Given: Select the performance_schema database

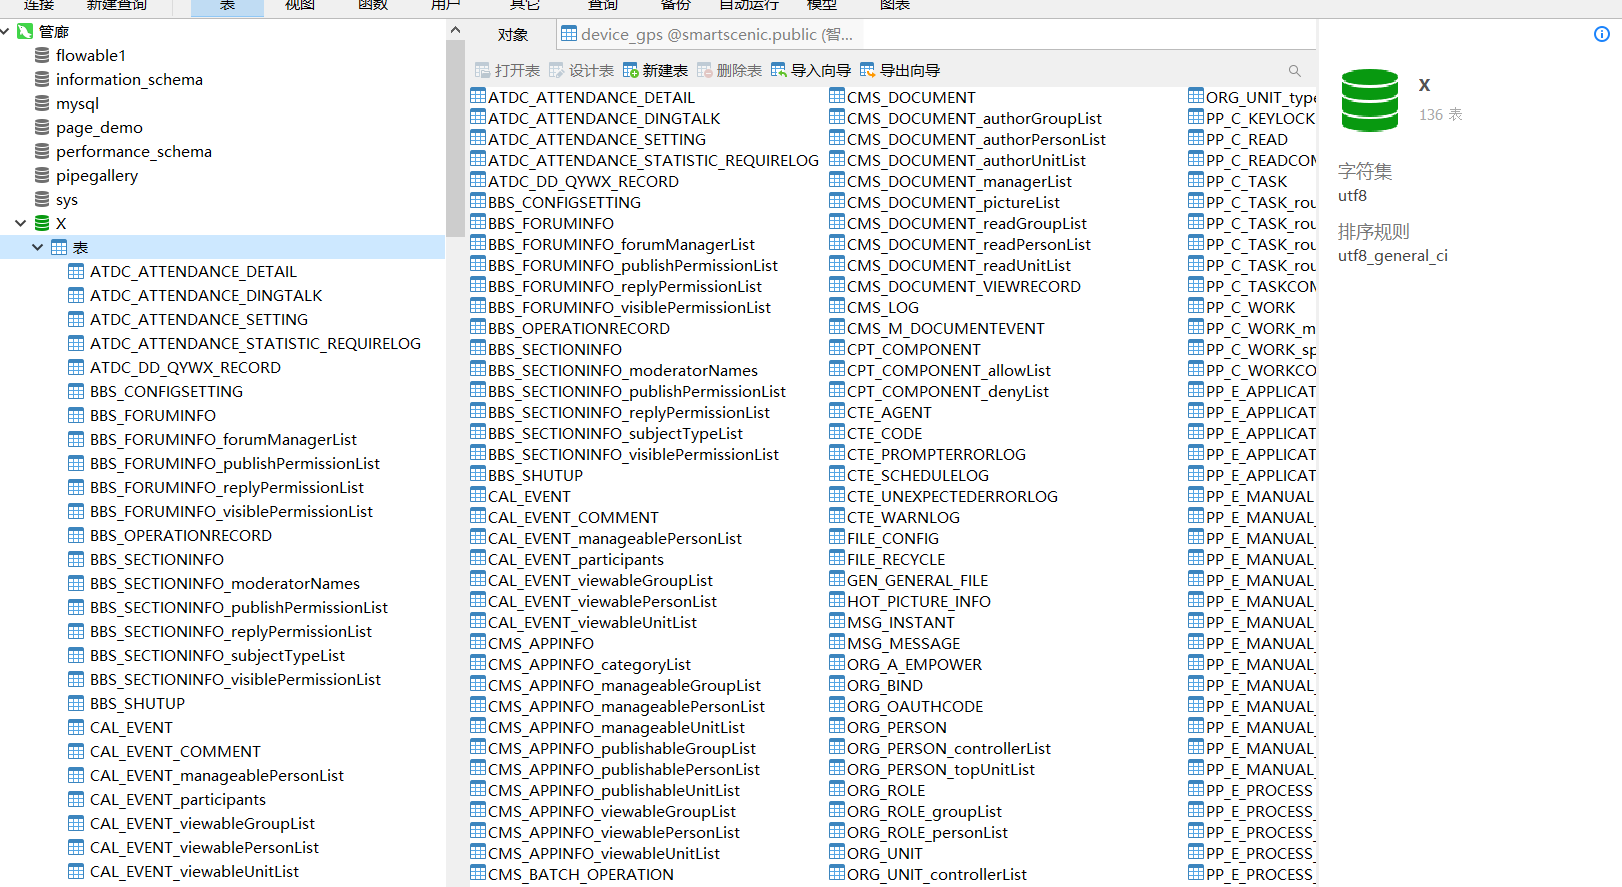Looking at the screenshot, I should pos(134,151).
